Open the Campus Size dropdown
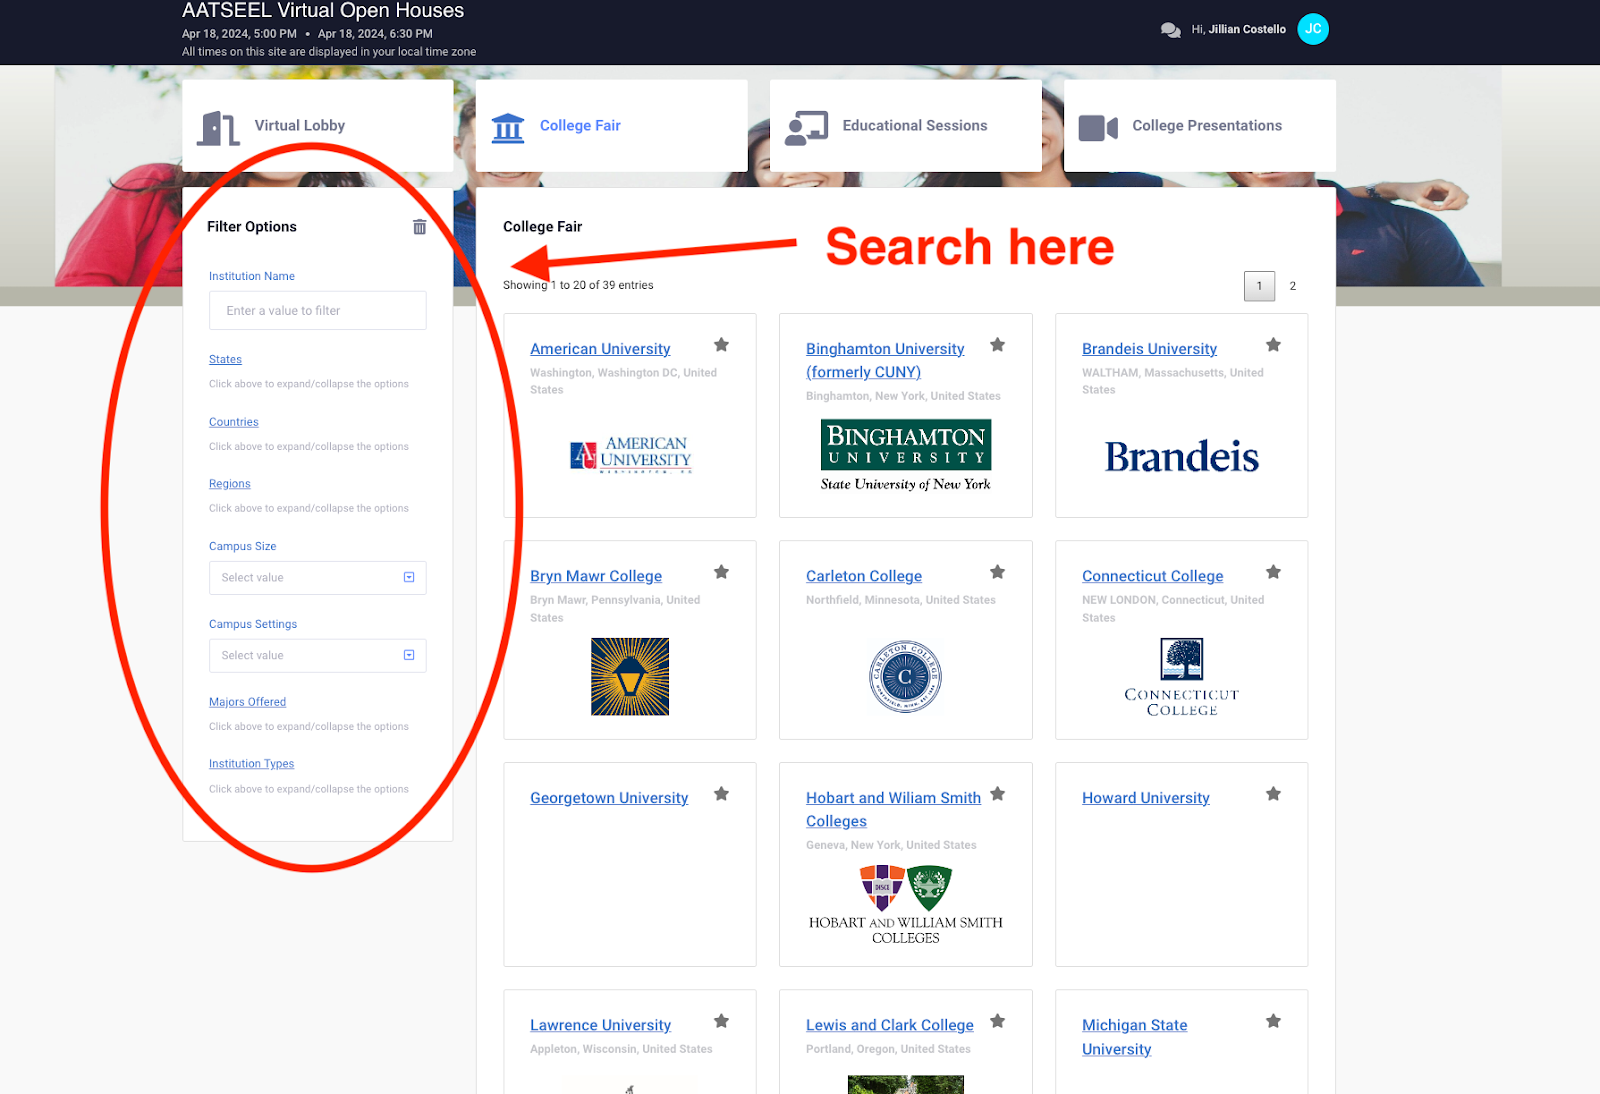Screen dimensions: 1600x1094 (318, 578)
